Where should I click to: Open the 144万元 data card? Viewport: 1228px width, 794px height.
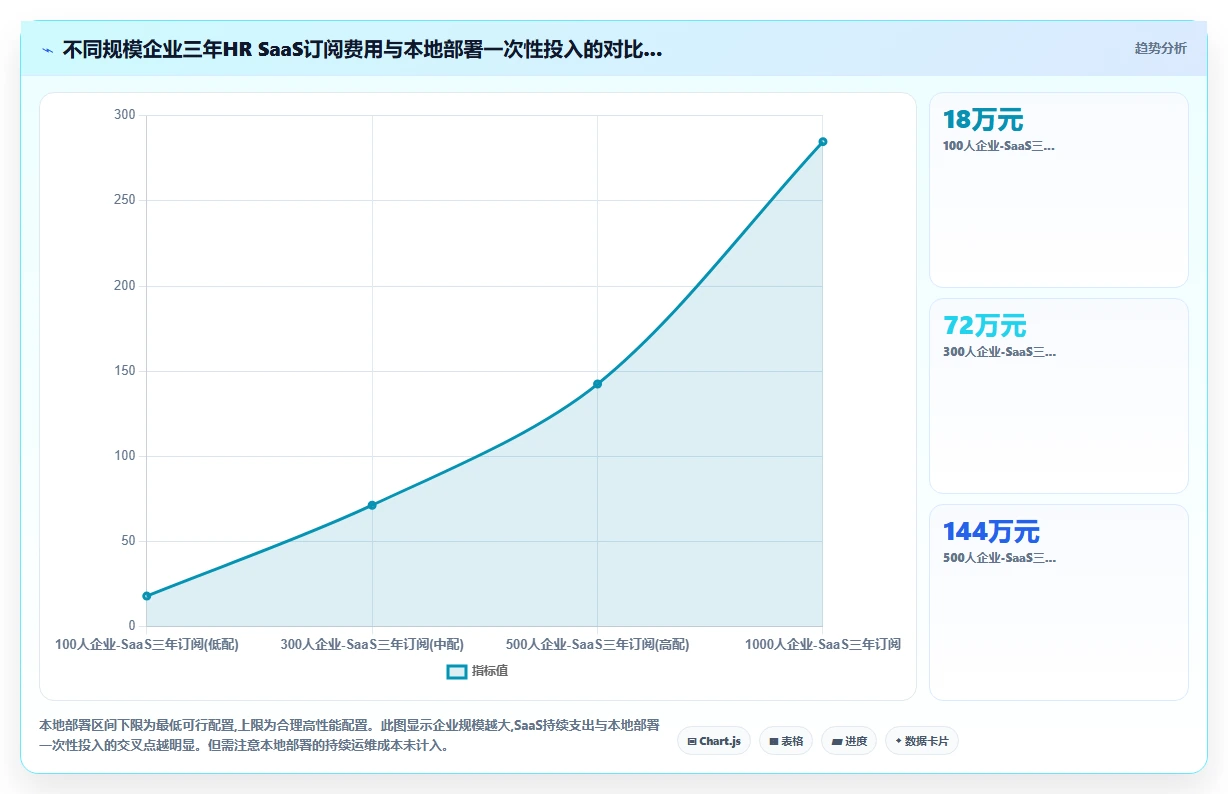coord(1059,602)
